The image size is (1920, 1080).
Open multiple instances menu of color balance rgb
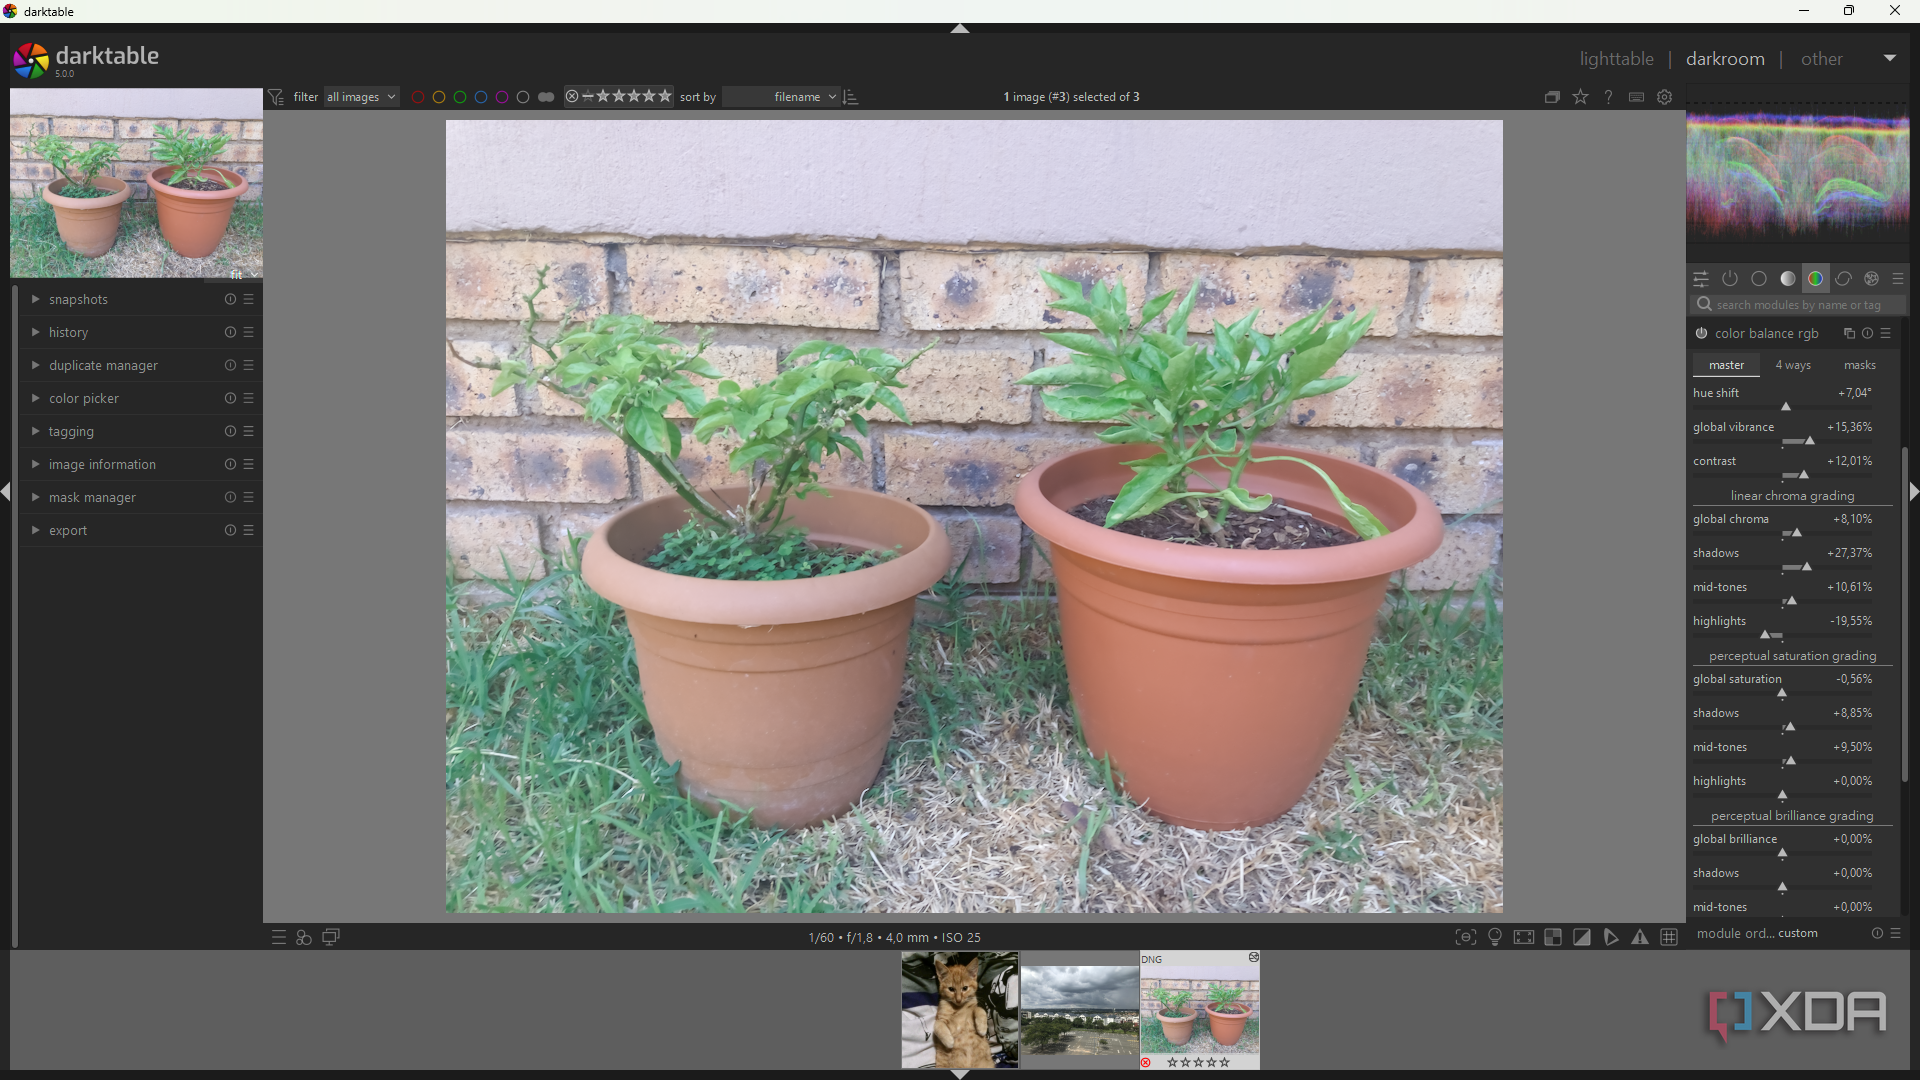tap(1849, 333)
